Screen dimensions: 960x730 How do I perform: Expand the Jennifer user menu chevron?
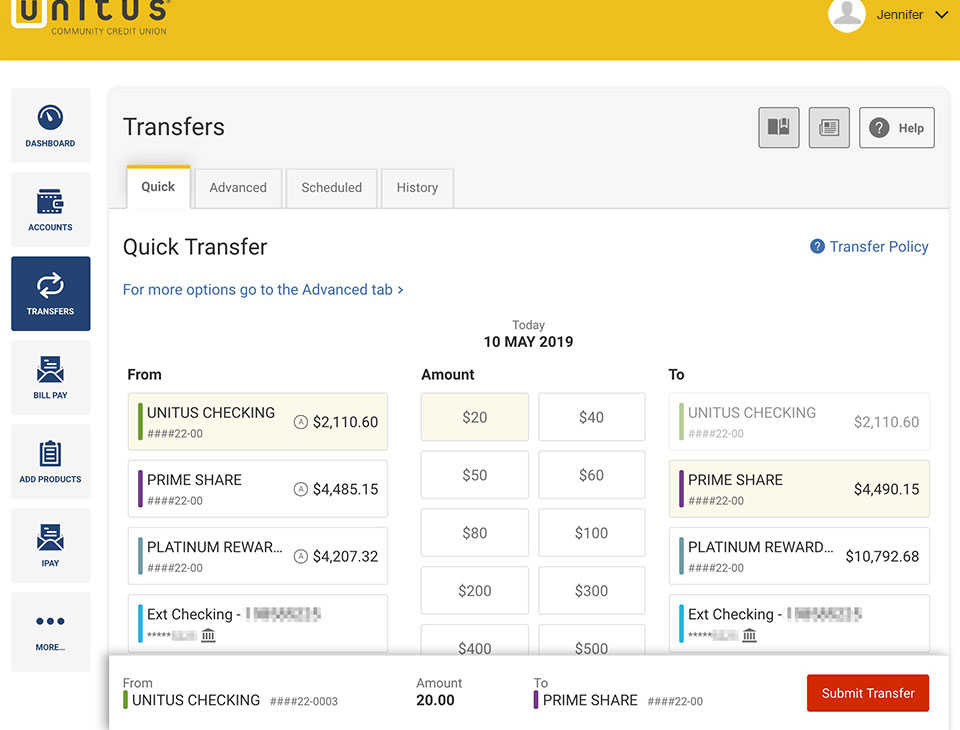[941, 15]
